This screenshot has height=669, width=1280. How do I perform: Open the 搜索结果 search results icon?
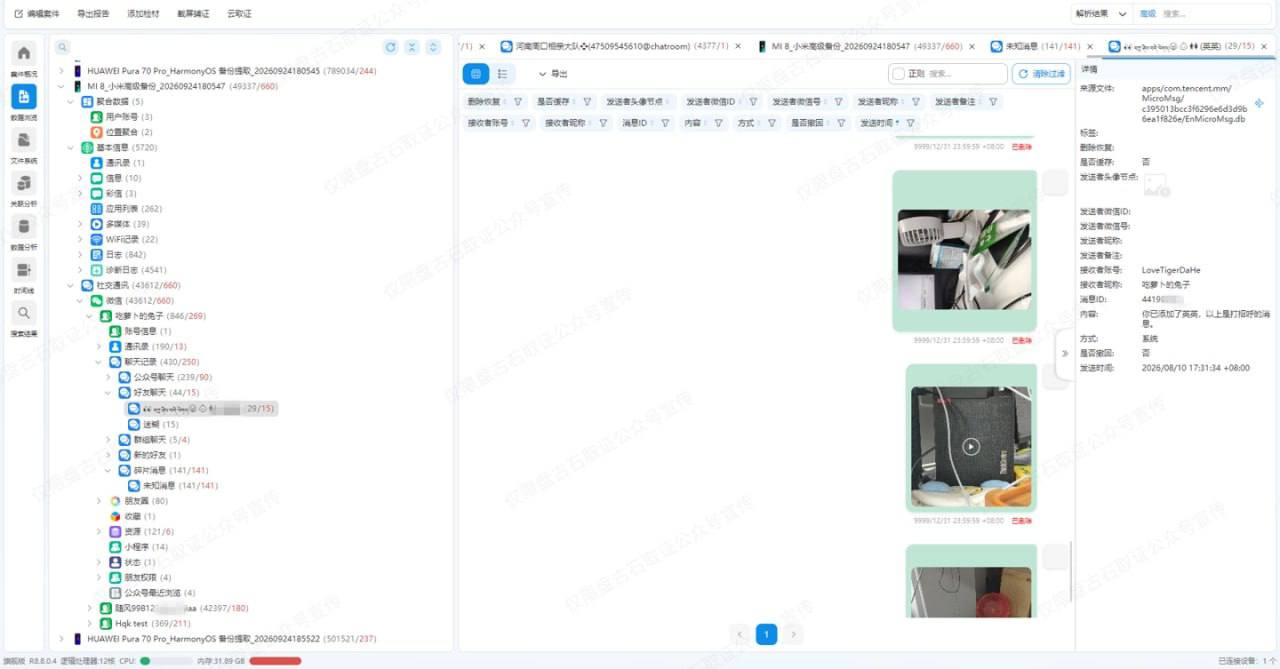point(24,313)
